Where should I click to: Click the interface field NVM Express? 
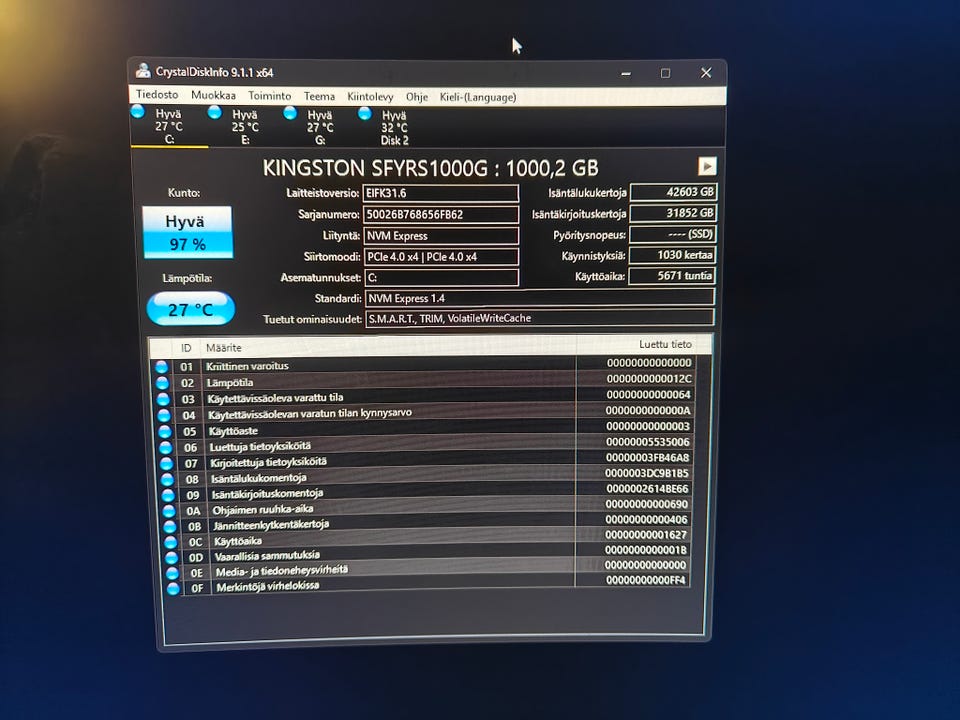(x=441, y=236)
